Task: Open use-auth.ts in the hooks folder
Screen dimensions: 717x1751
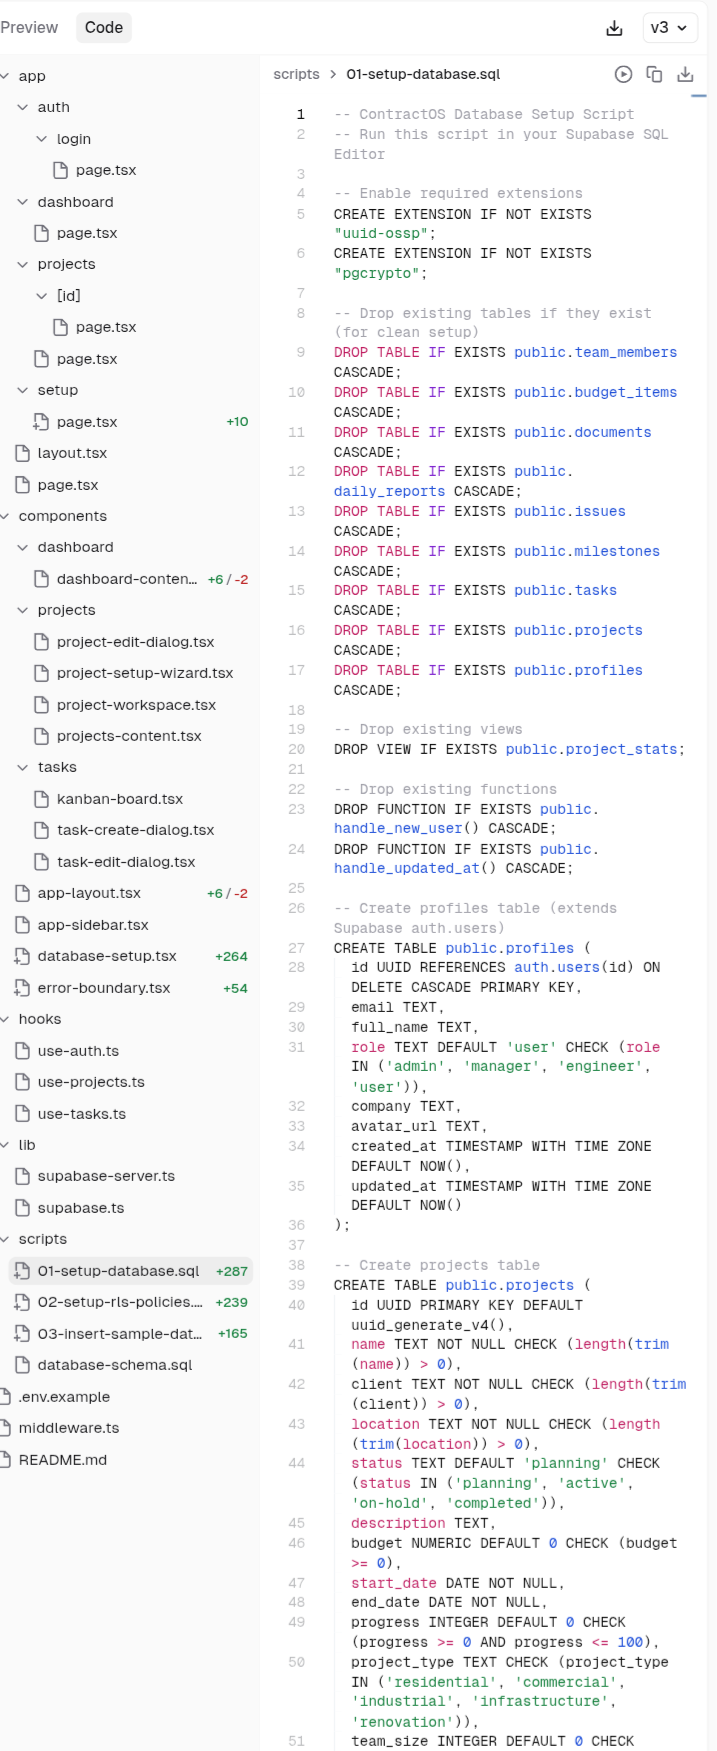Action: (78, 1051)
